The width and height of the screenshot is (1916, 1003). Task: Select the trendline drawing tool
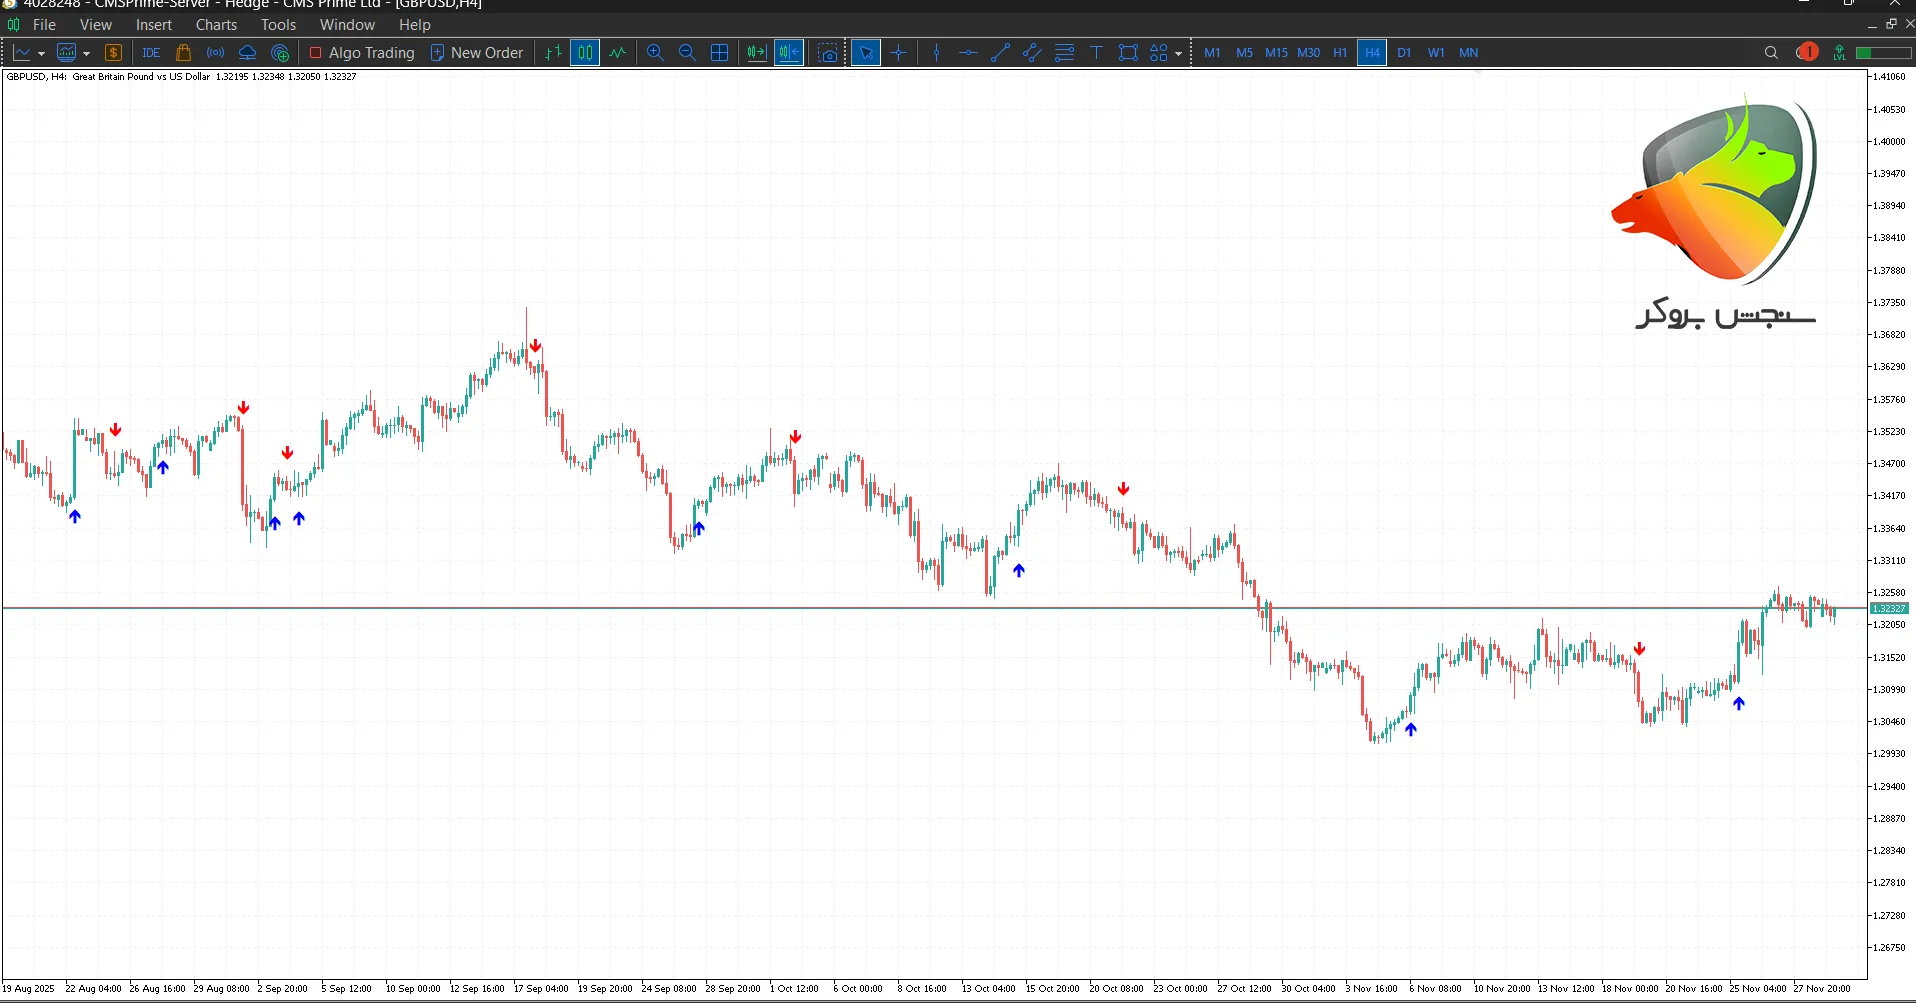pos(1000,53)
